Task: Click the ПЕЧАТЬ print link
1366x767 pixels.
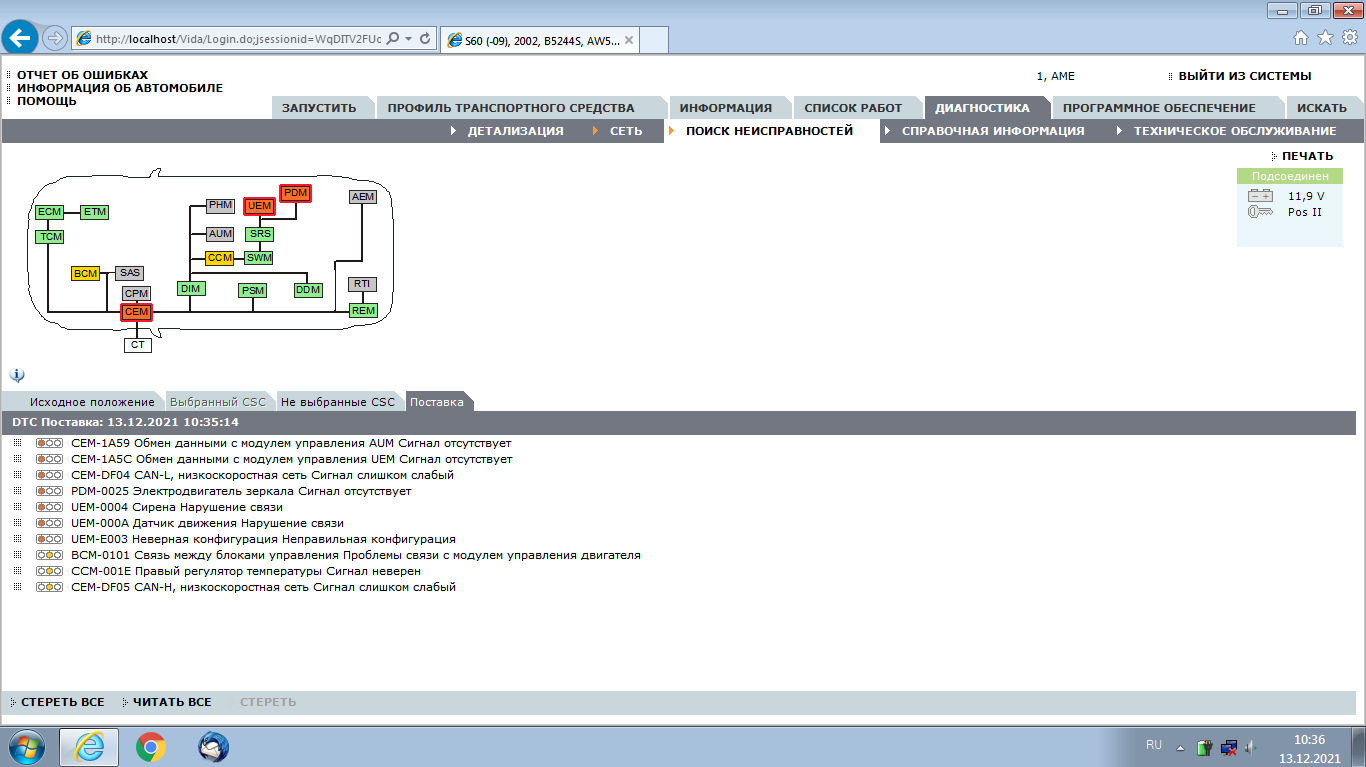Action: pyautogui.click(x=1307, y=156)
